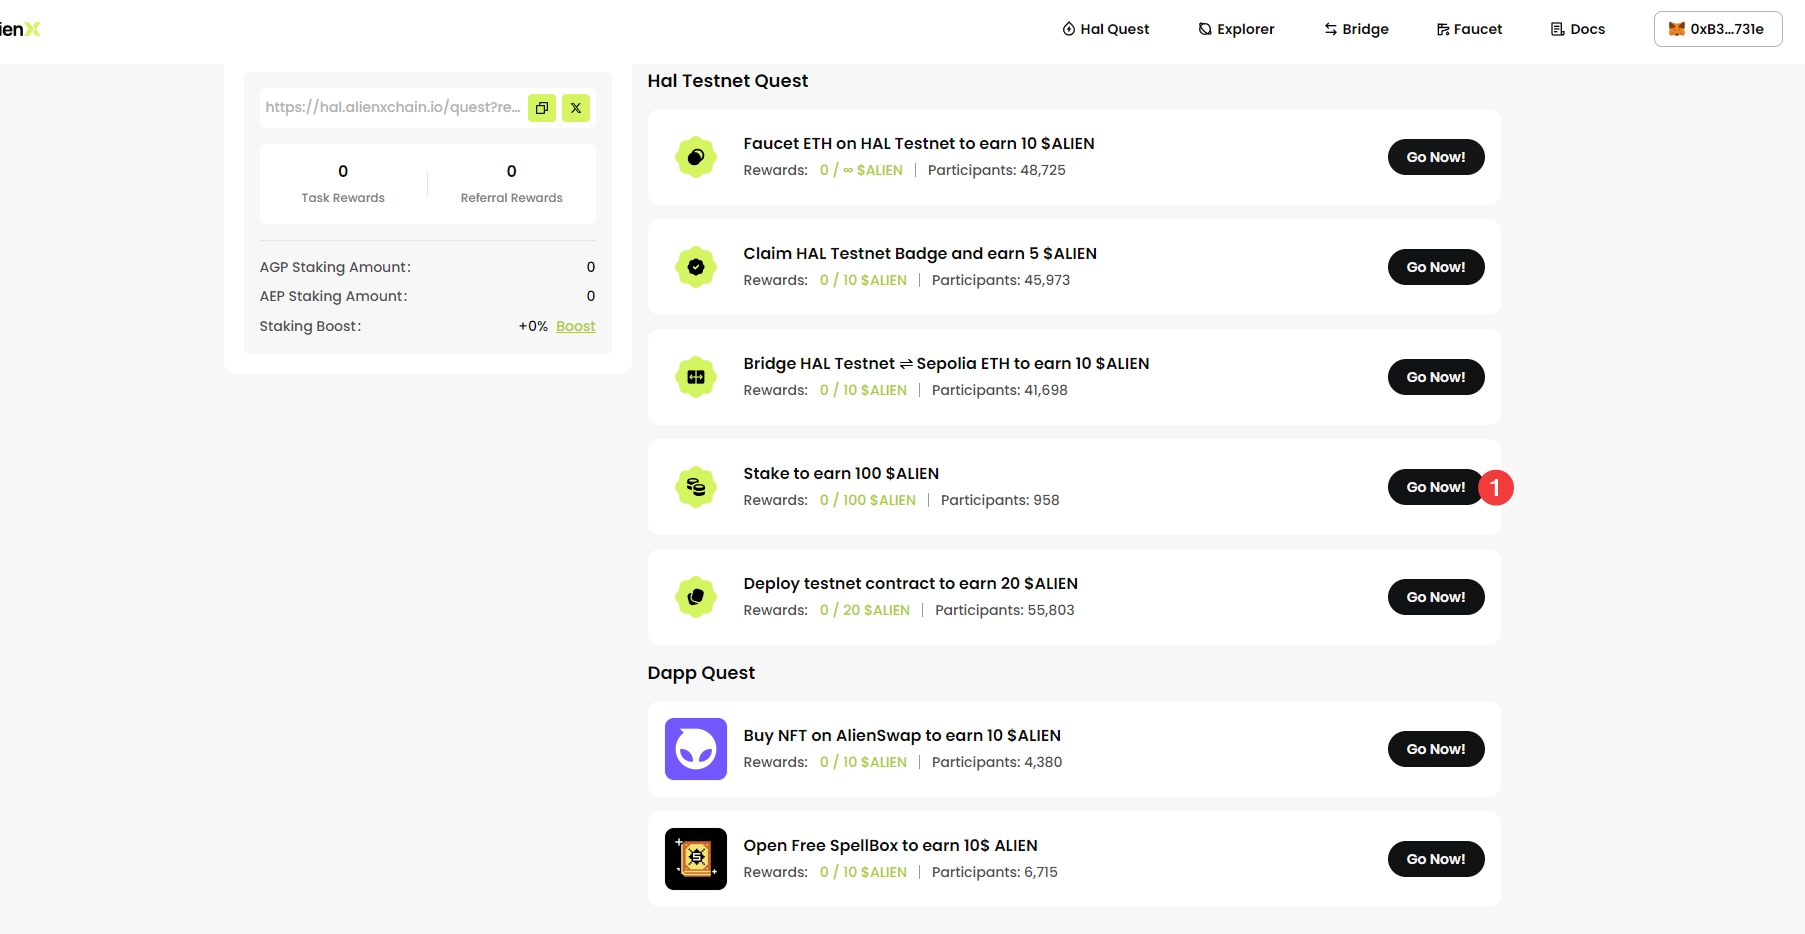Share referral link via X icon
This screenshot has width=1805, height=934.
coord(576,108)
